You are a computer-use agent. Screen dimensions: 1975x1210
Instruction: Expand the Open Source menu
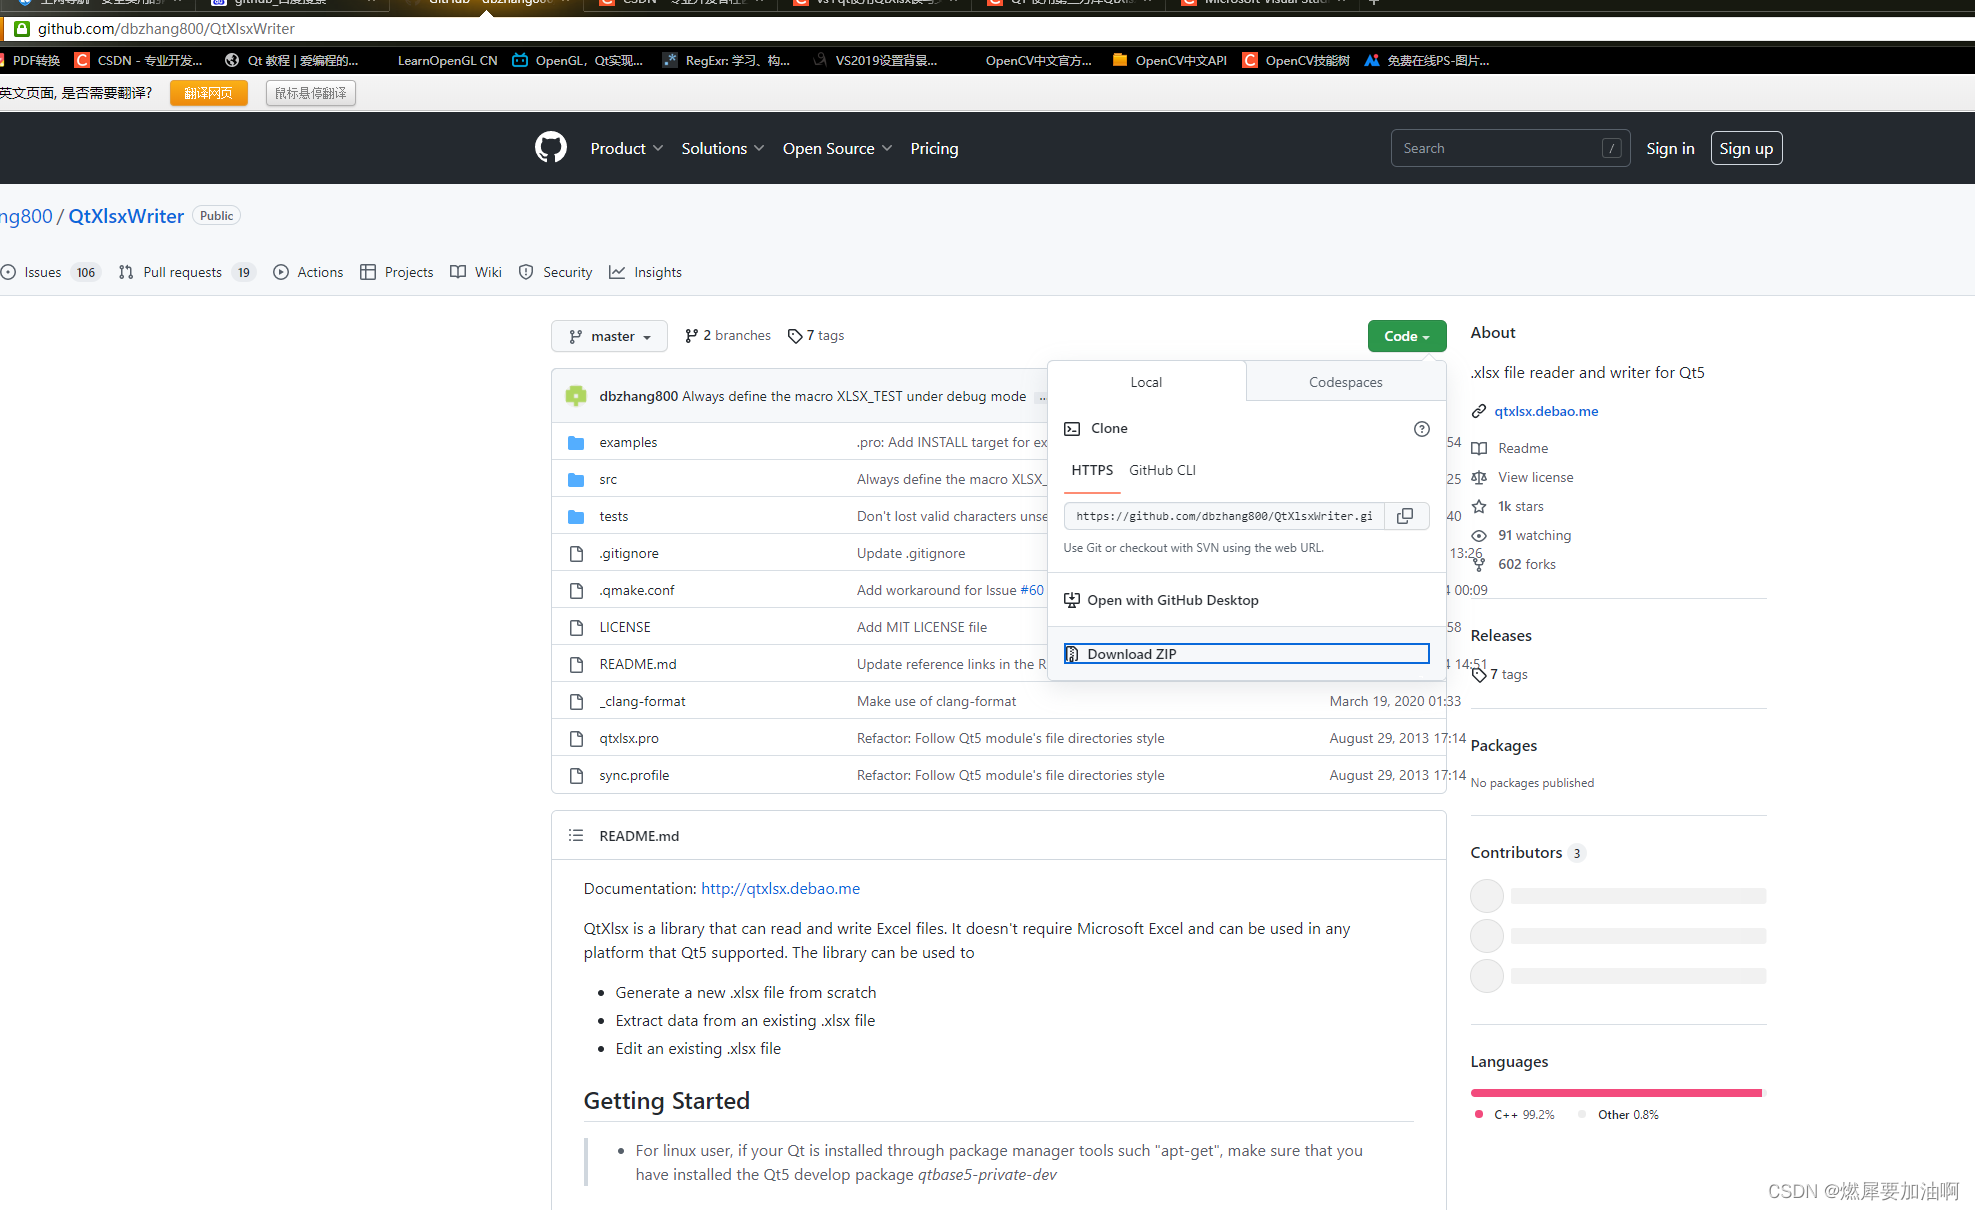[x=837, y=148]
